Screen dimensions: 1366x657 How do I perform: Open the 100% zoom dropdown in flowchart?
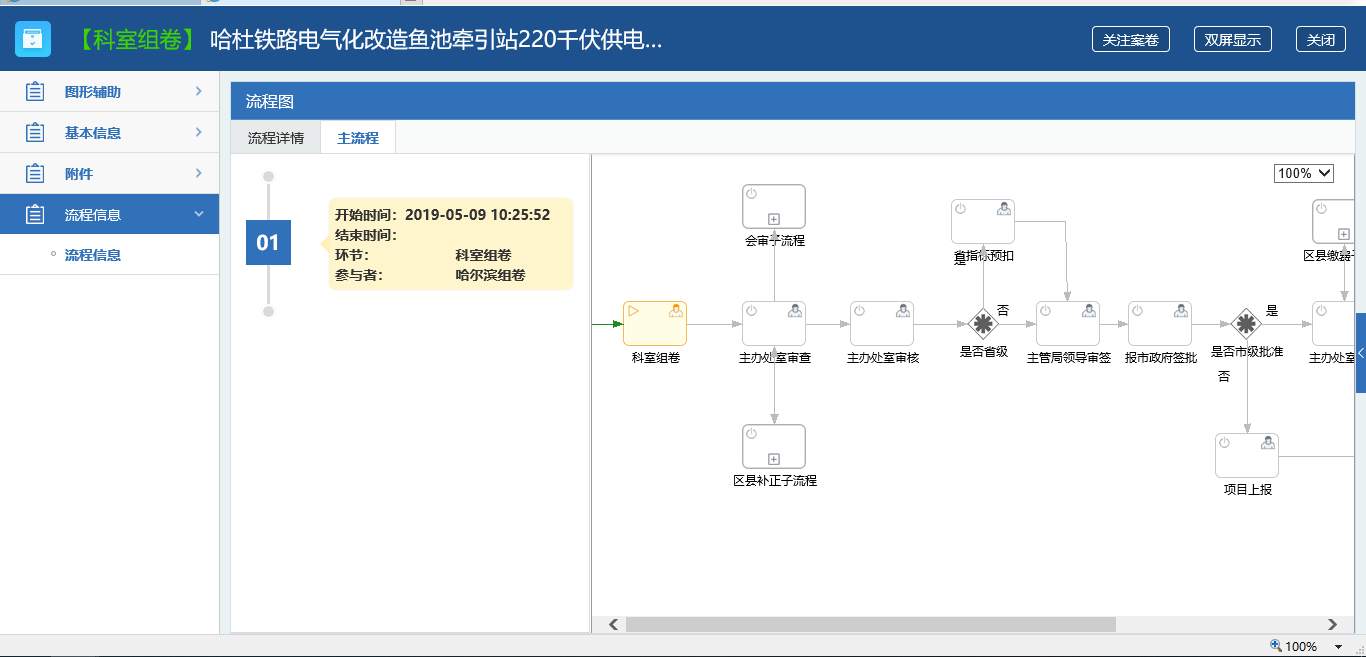pos(1303,173)
